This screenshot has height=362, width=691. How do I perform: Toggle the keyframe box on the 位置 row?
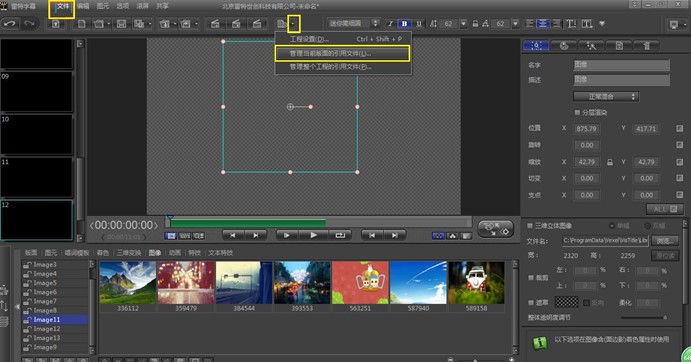pos(680,129)
